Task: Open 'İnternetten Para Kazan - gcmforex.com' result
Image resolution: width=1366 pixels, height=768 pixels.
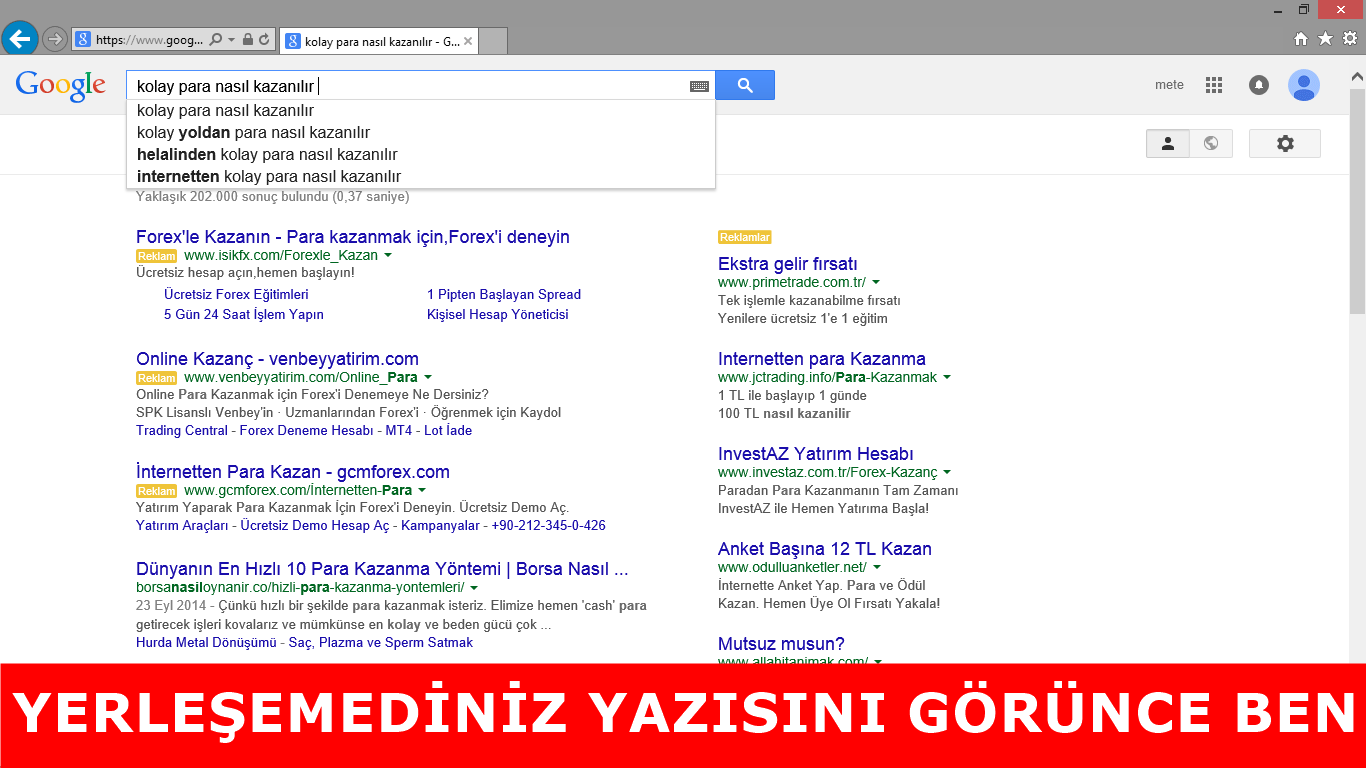Action: pos(293,472)
